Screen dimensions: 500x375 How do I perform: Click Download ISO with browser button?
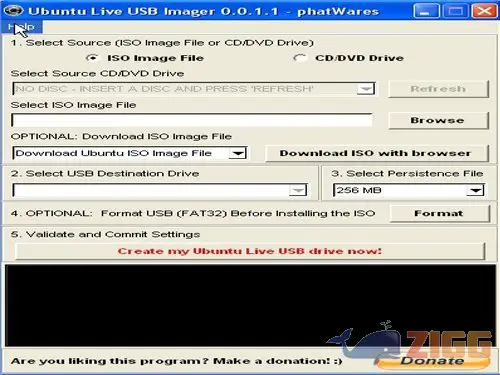pos(376,153)
